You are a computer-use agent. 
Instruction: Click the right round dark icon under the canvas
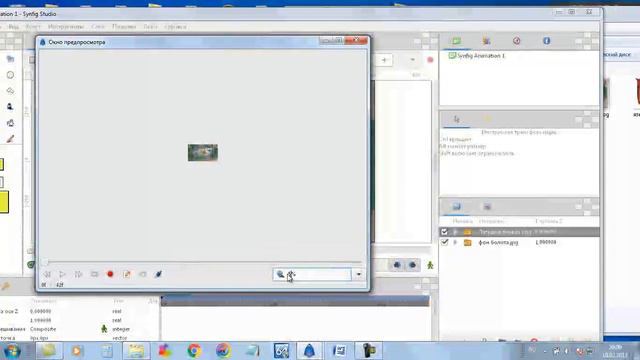pyautogui.click(x=413, y=265)
